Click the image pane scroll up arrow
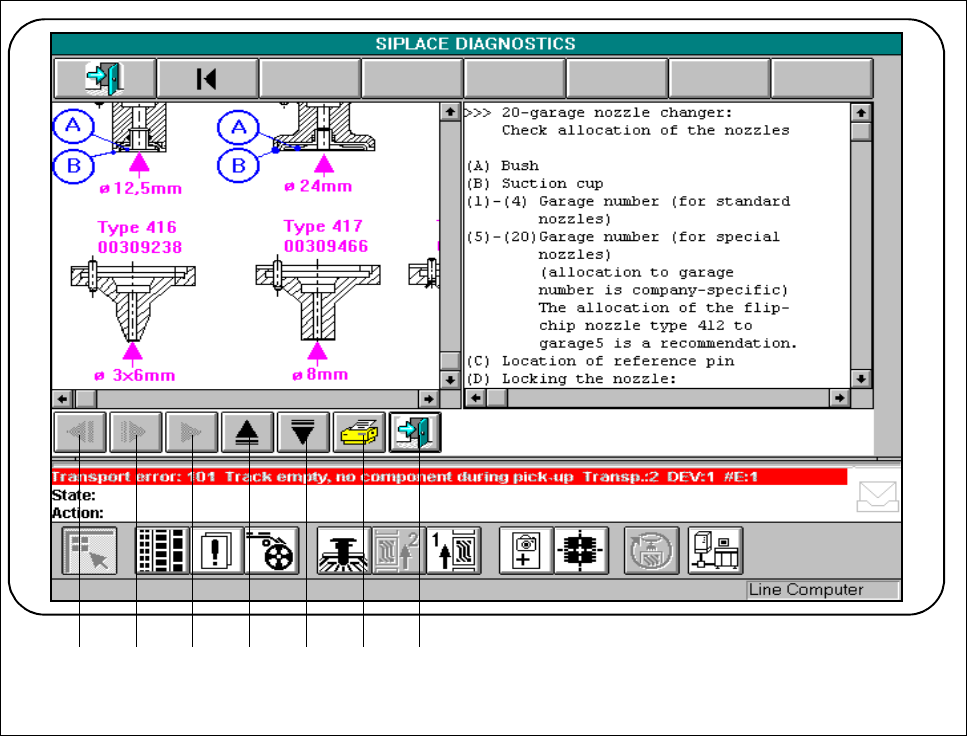Image resolution: width=967 pixels, height=736 pixels. click(x=450, y=112)
